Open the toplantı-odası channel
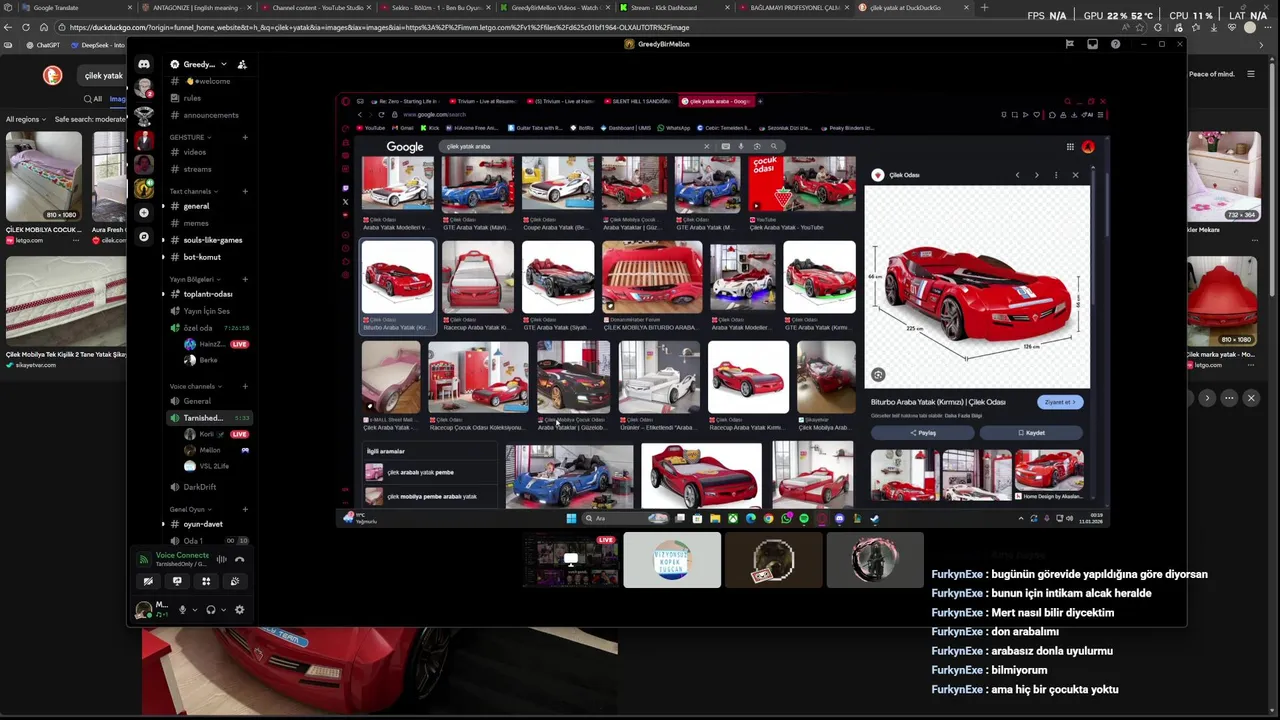Image resolution: width=1280 pixels, height=720 pixels. pos(208,294)
